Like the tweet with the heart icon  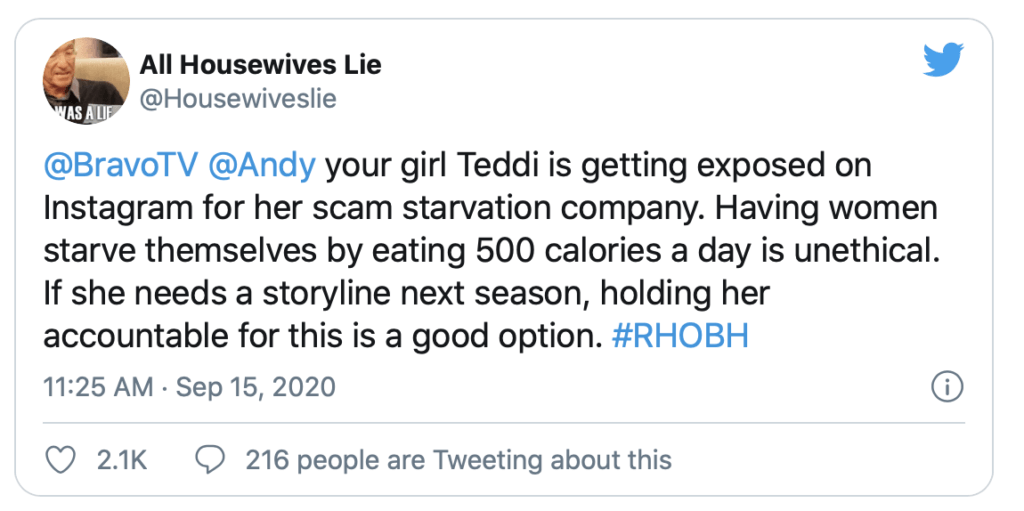pyautogui.click(x=61, y=460)
